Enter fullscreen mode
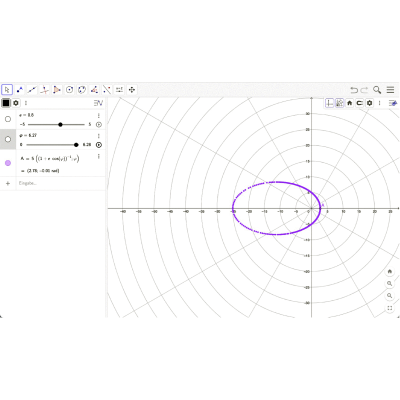Screen dimensions: 400x400 coord(390,308)
